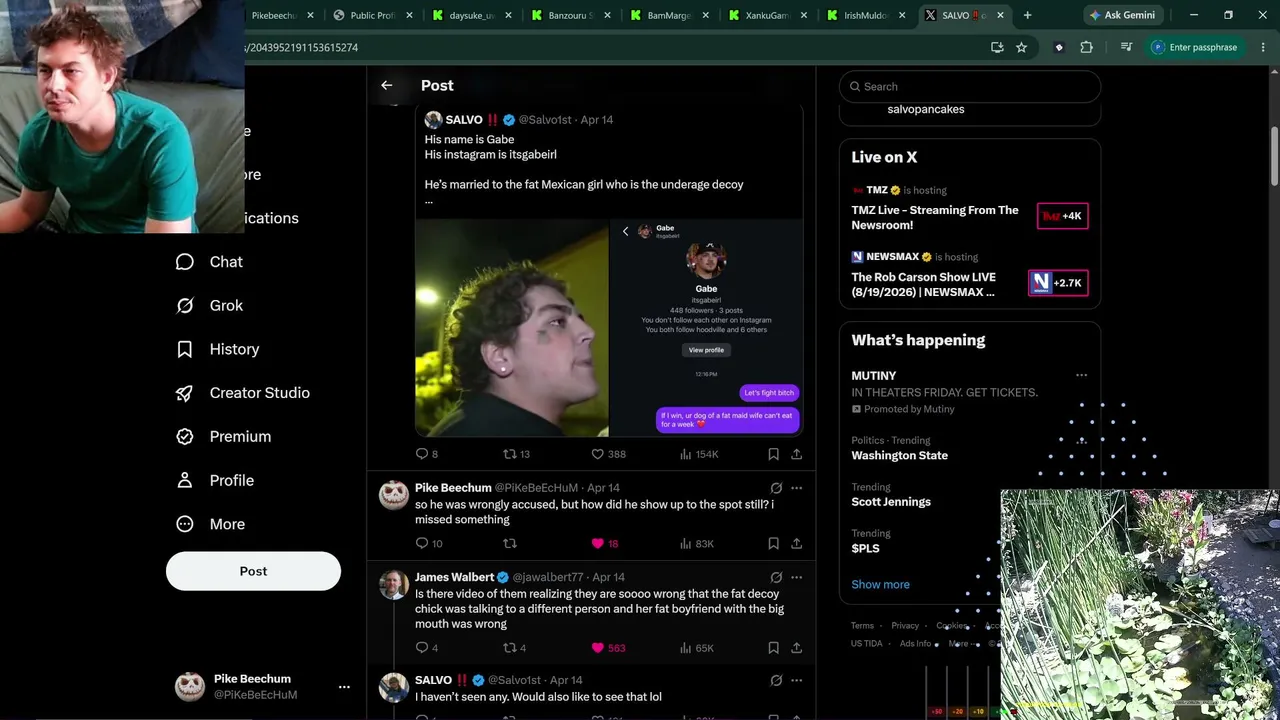View analytics for Pike Beechum's 83K views comment
1280x720 pixels.
(x=696, y=544)
